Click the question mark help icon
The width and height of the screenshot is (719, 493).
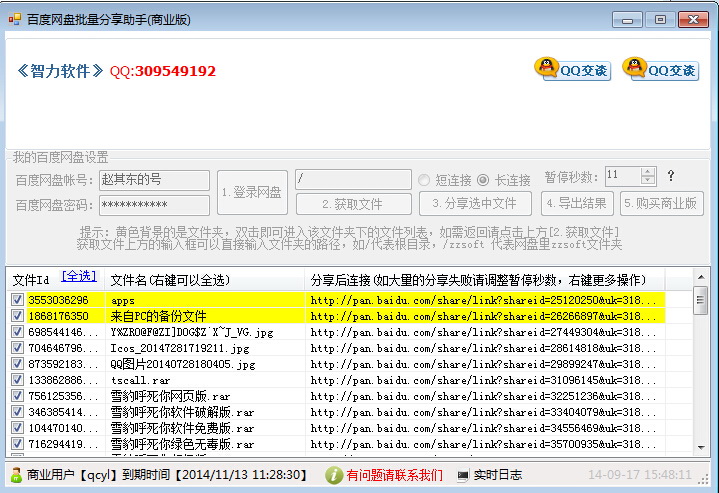671,176
